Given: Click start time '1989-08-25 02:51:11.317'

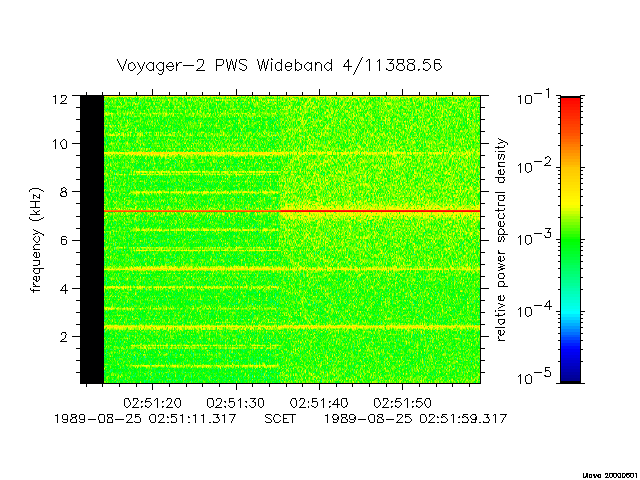Looking at the screenshot, I should (x=145, y=419).
